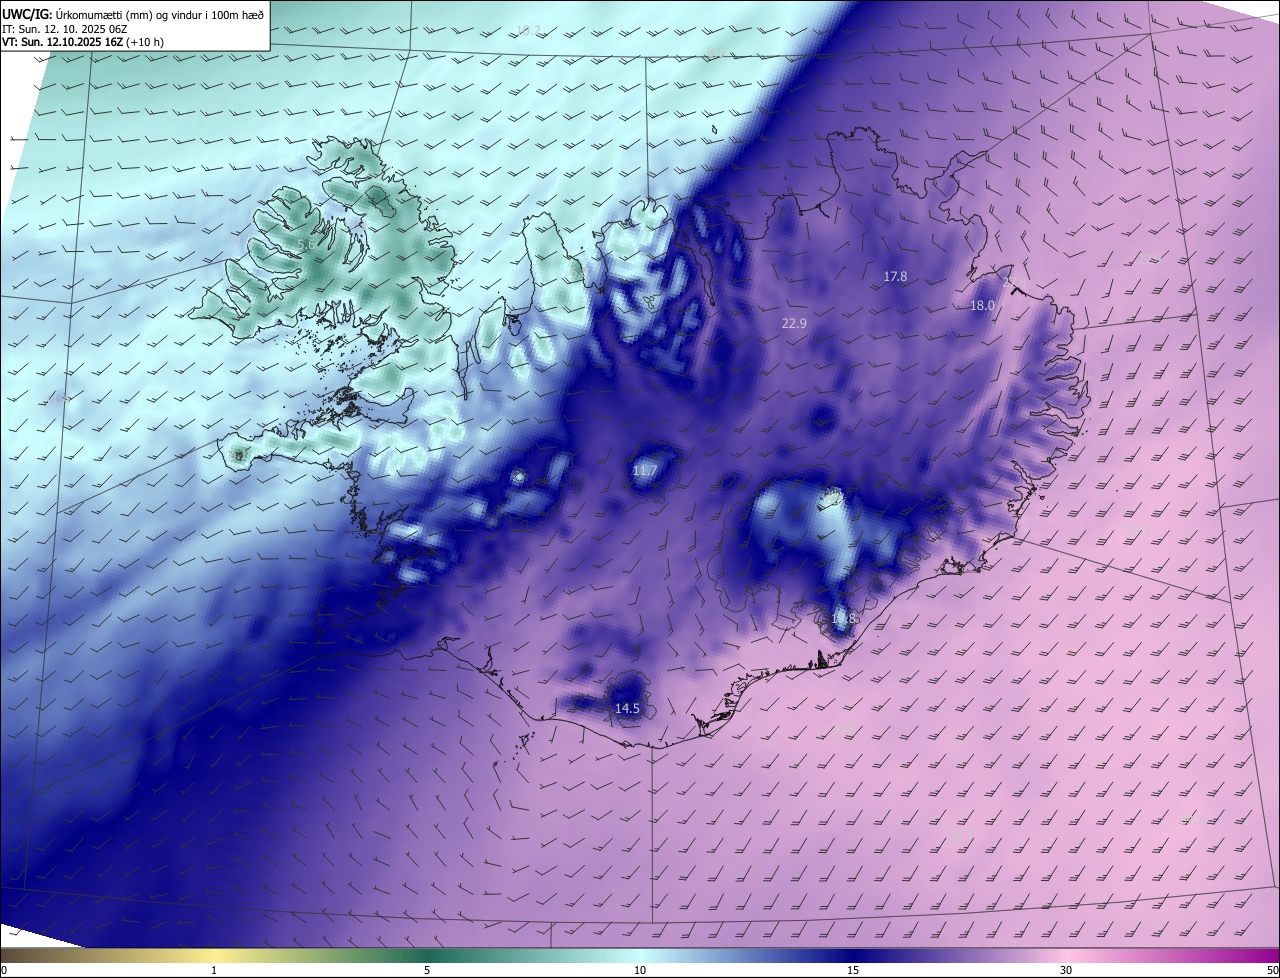Click the 18.0 value in the east

point(982,305)
